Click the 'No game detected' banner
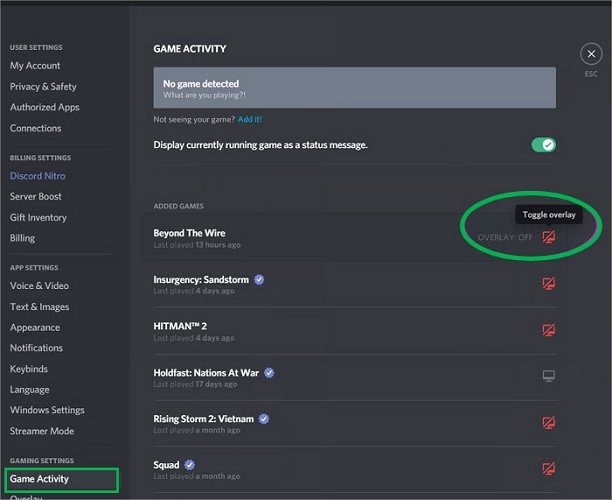The width and height of the screenshot is (612, 500). point(354,88)
